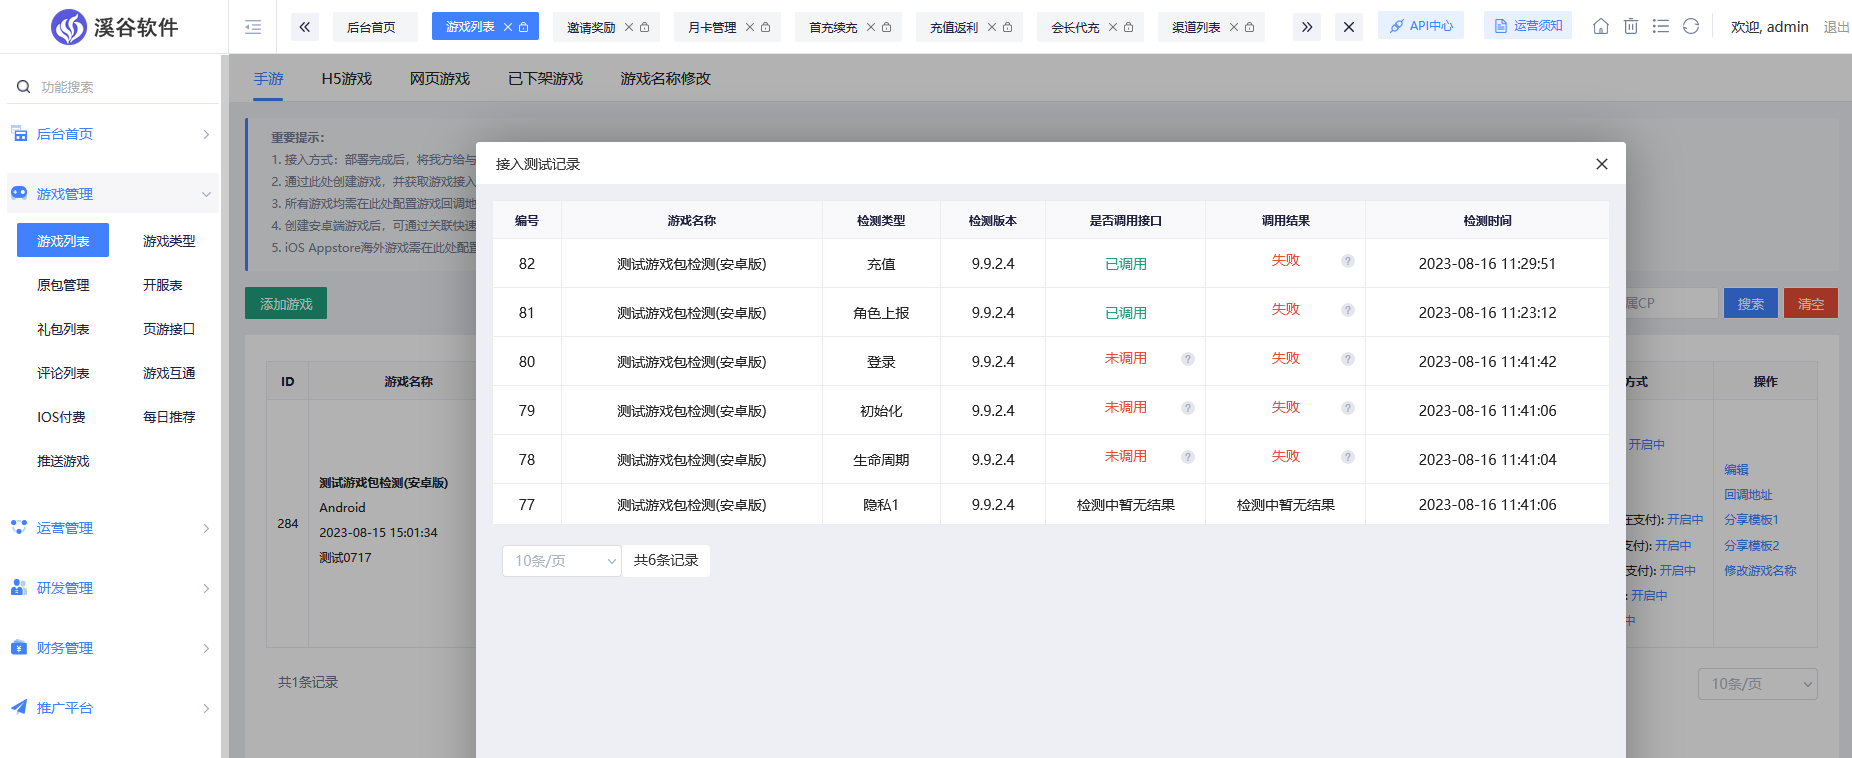Click the trash clear-cache icon

point(1631,26)
